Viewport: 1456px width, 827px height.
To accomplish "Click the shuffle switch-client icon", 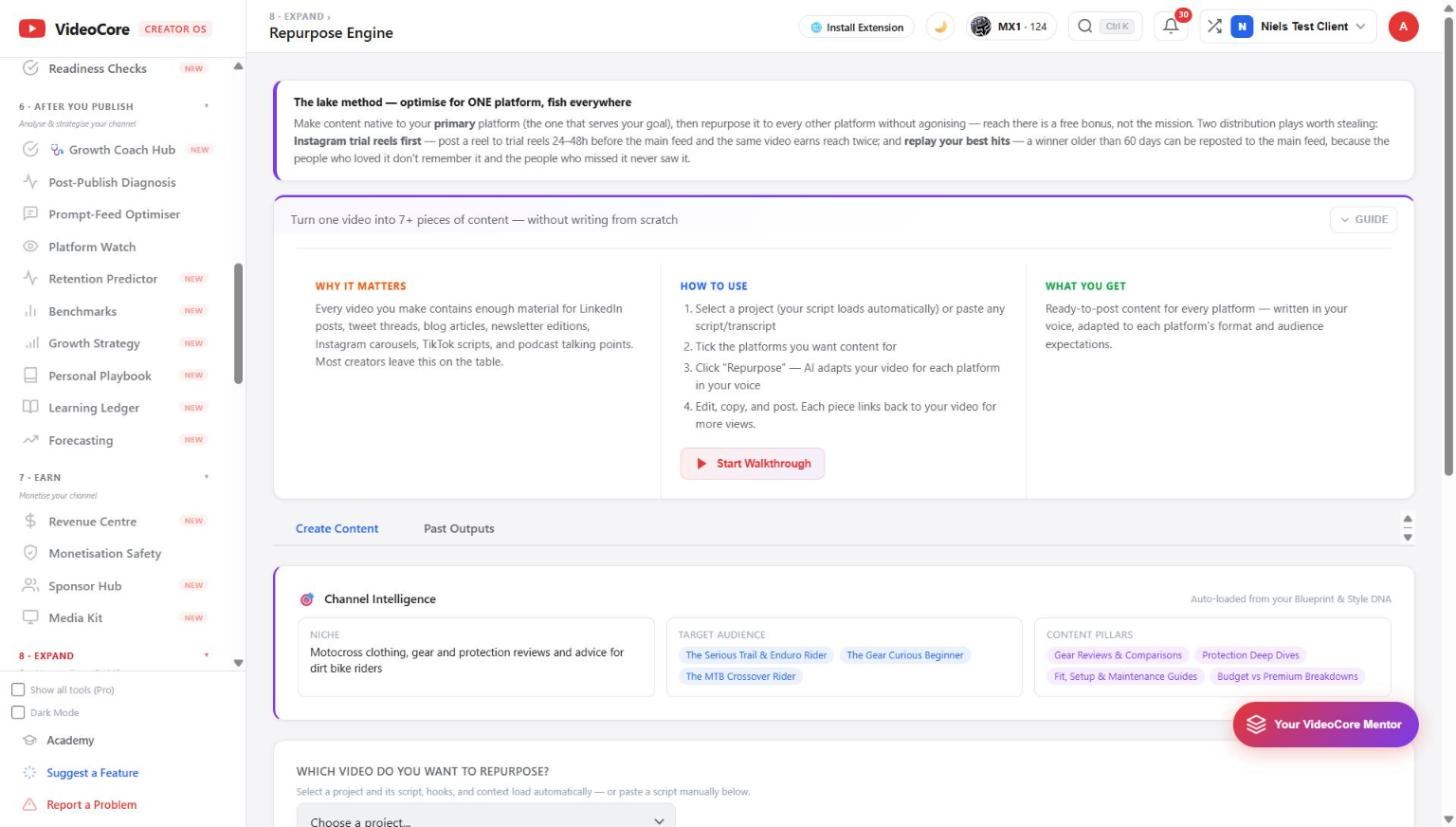I will 1214,27.
